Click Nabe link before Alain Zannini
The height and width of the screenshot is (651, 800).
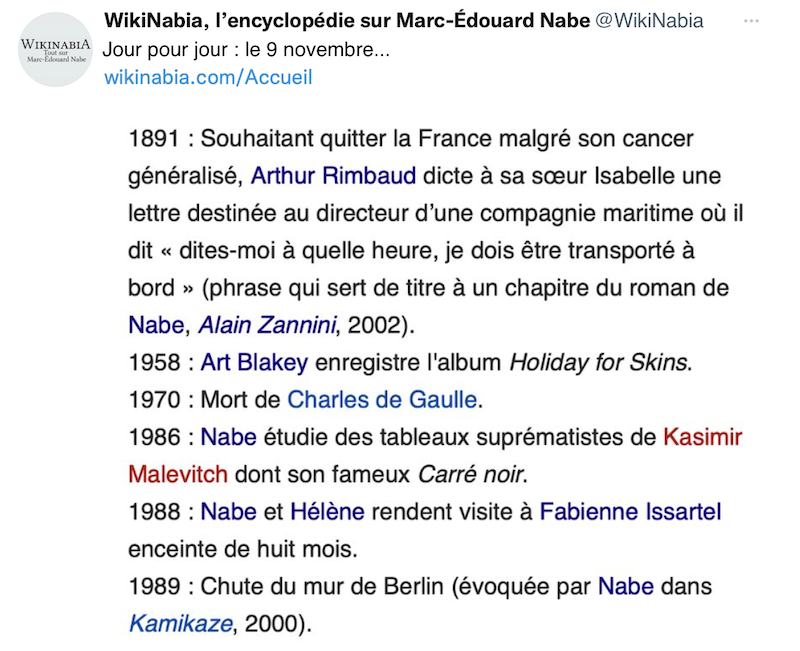[x=157, y=324]
